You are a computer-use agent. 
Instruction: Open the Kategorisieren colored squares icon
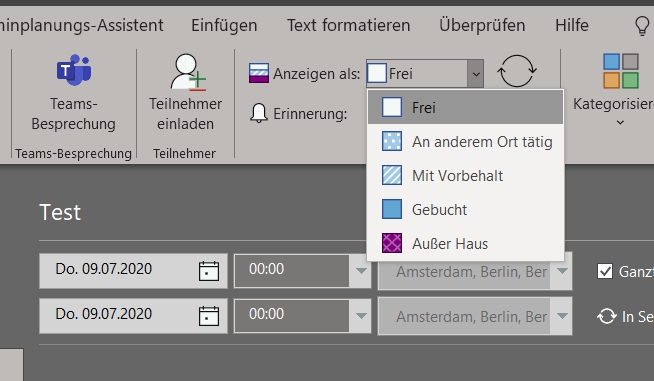tap(621, 71)
